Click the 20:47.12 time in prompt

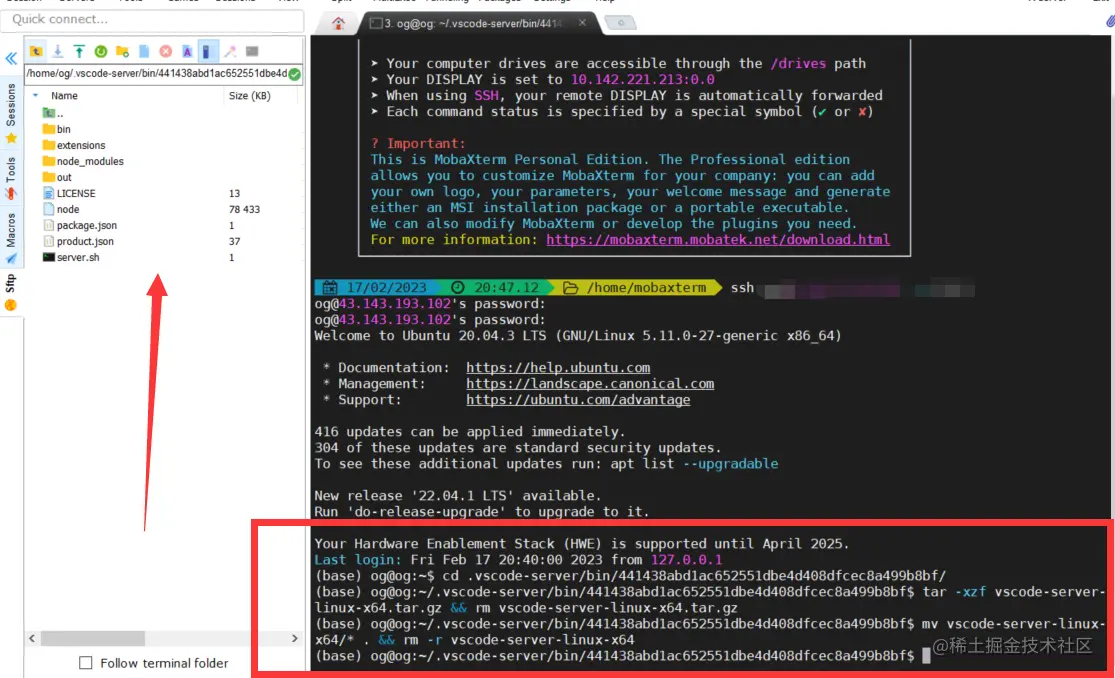point(506,287)
